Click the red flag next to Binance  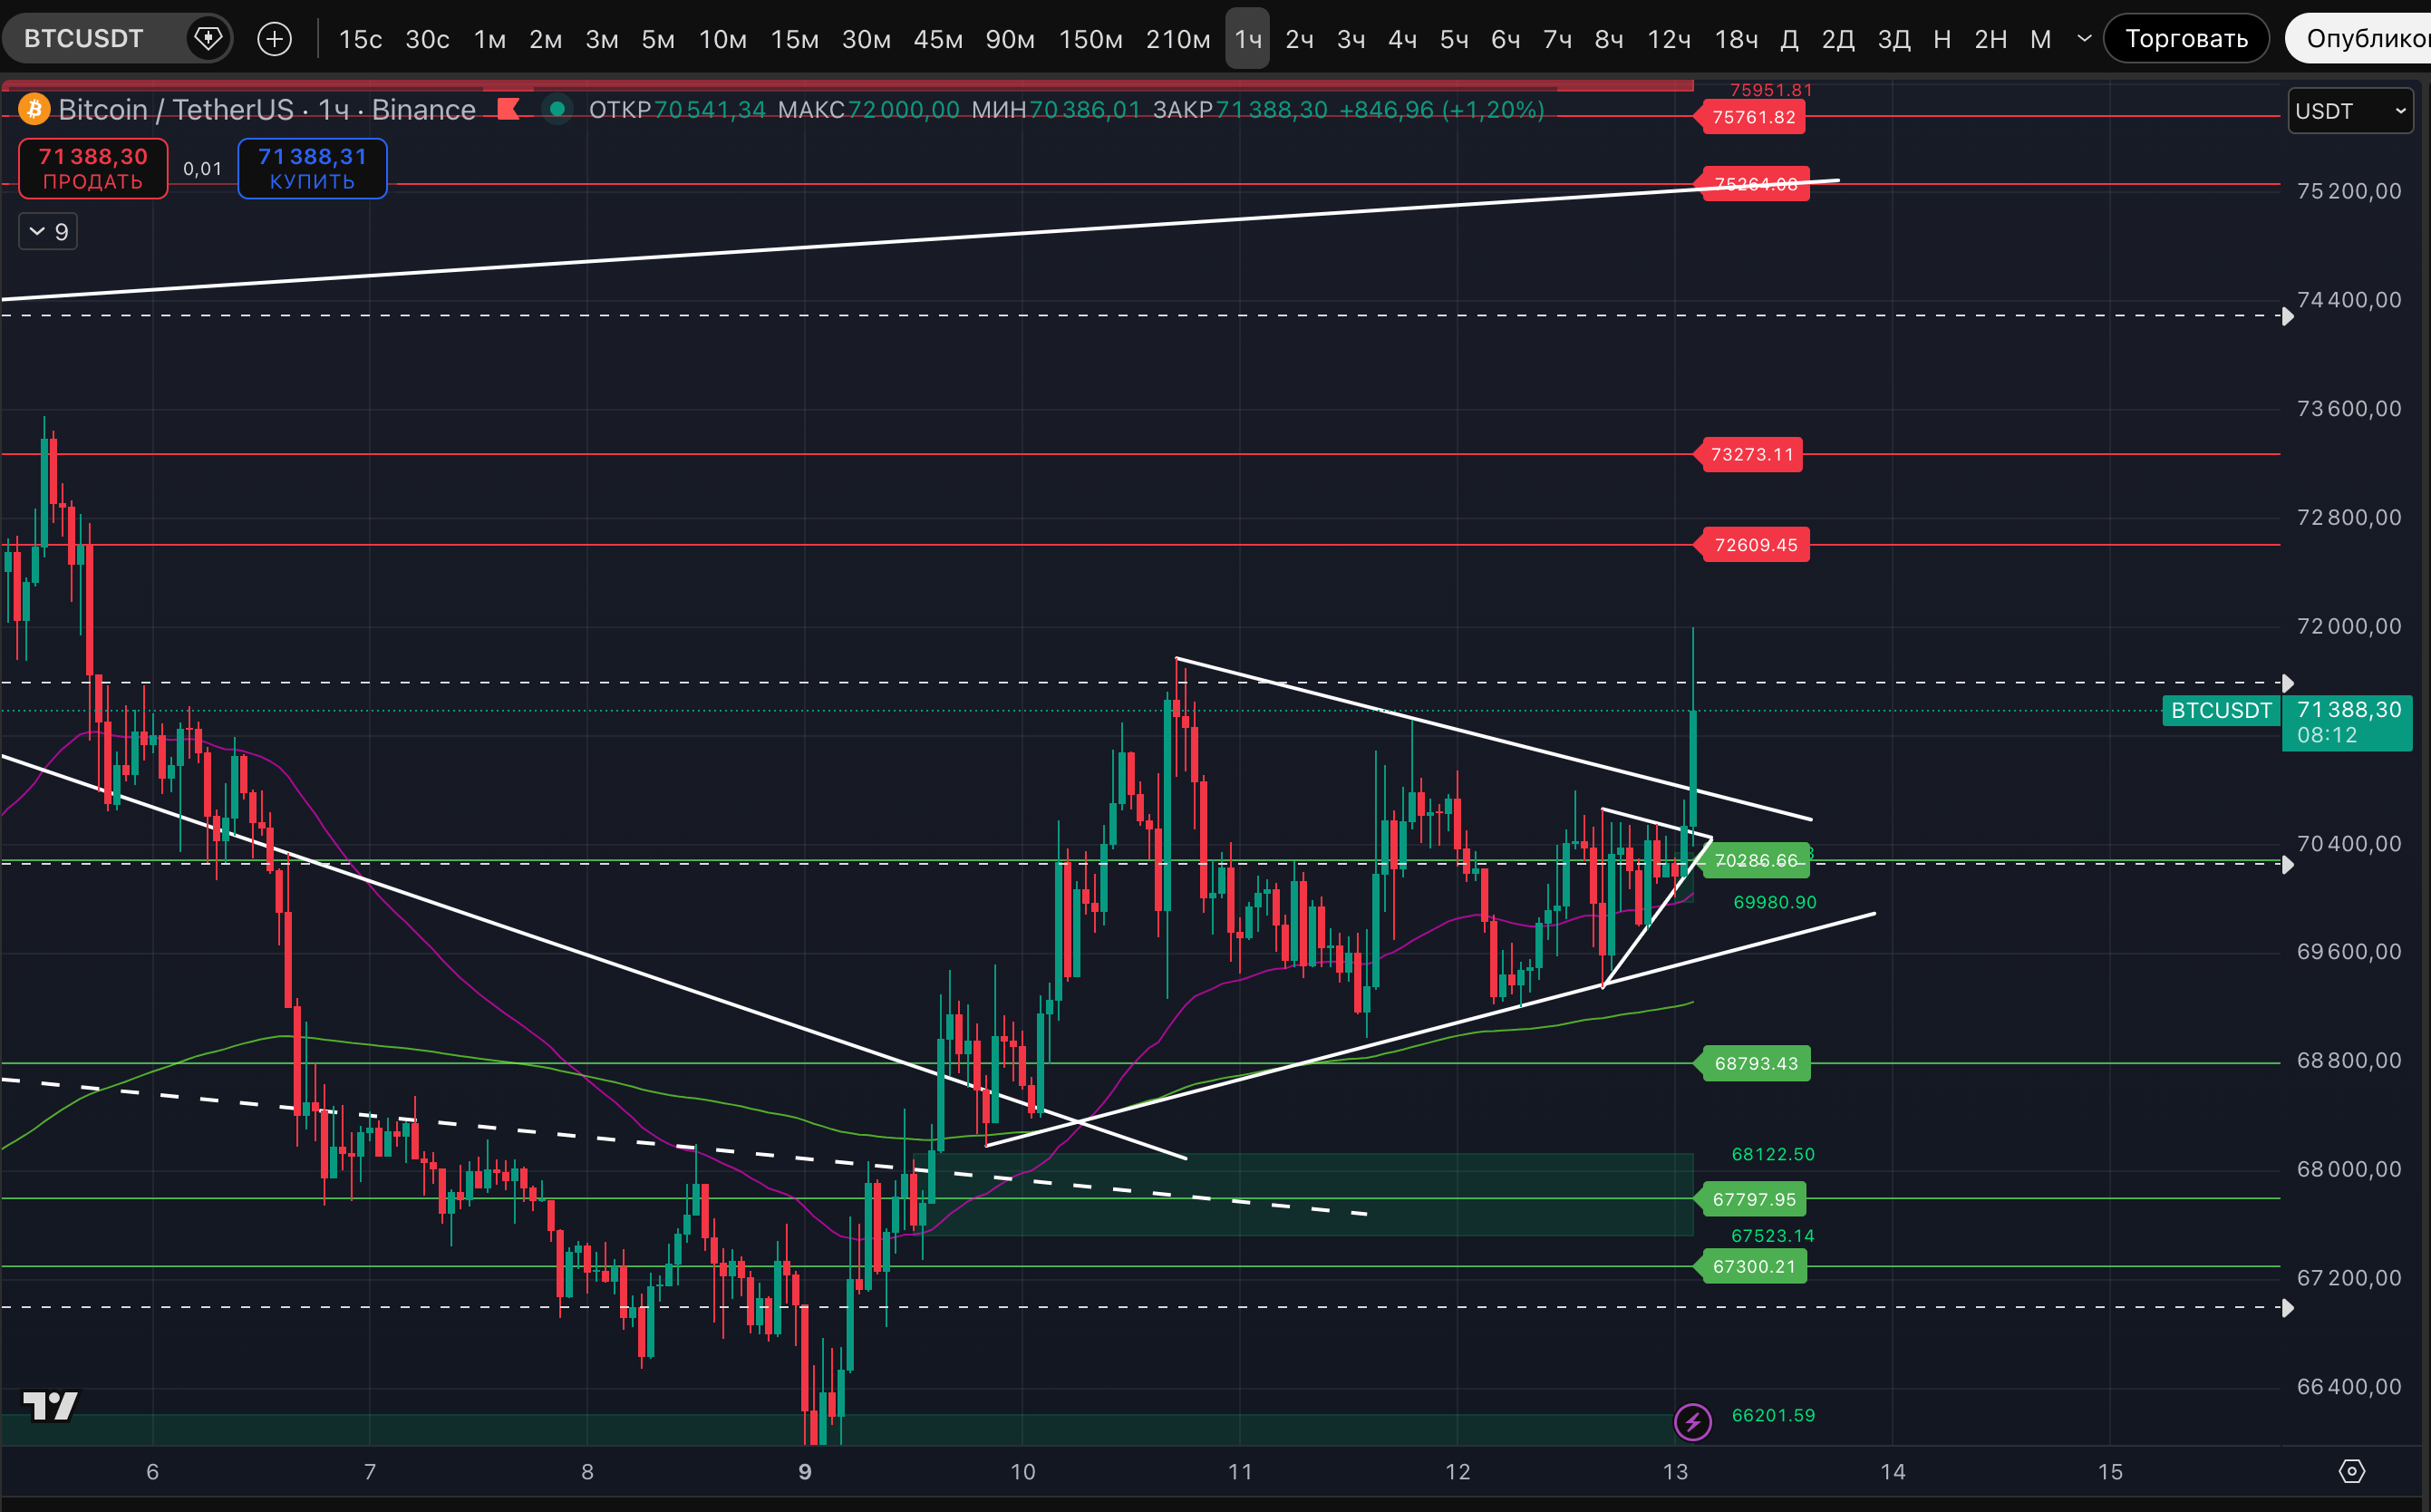click(508, 109)
